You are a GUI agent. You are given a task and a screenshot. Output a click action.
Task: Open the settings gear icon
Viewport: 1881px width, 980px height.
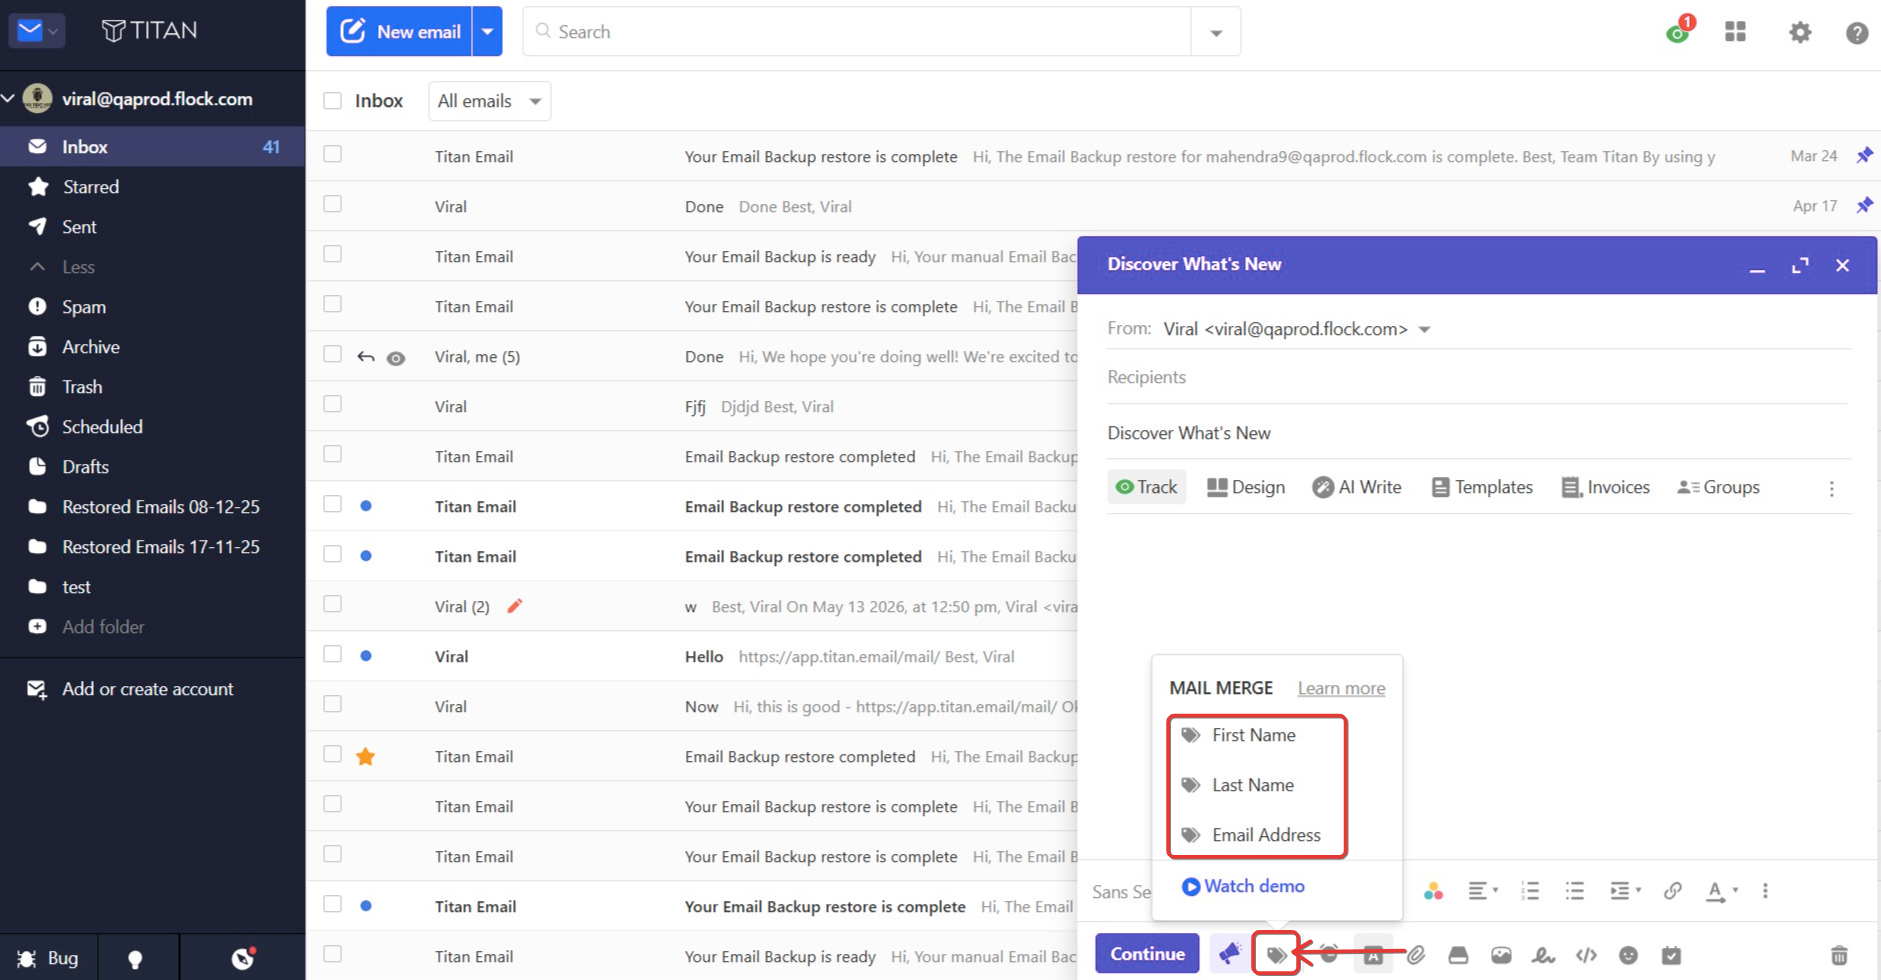click(1800, 32)
